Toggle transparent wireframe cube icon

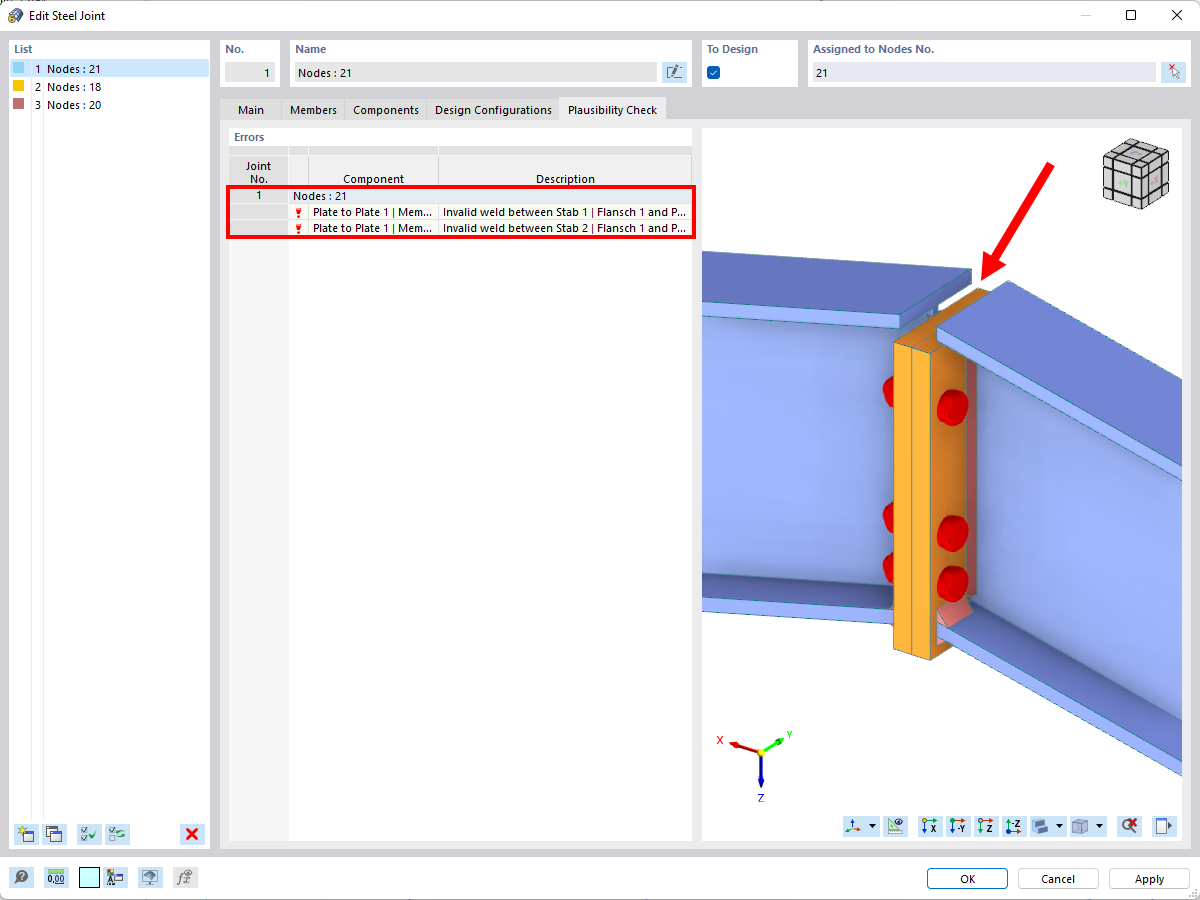point(1080,826)
